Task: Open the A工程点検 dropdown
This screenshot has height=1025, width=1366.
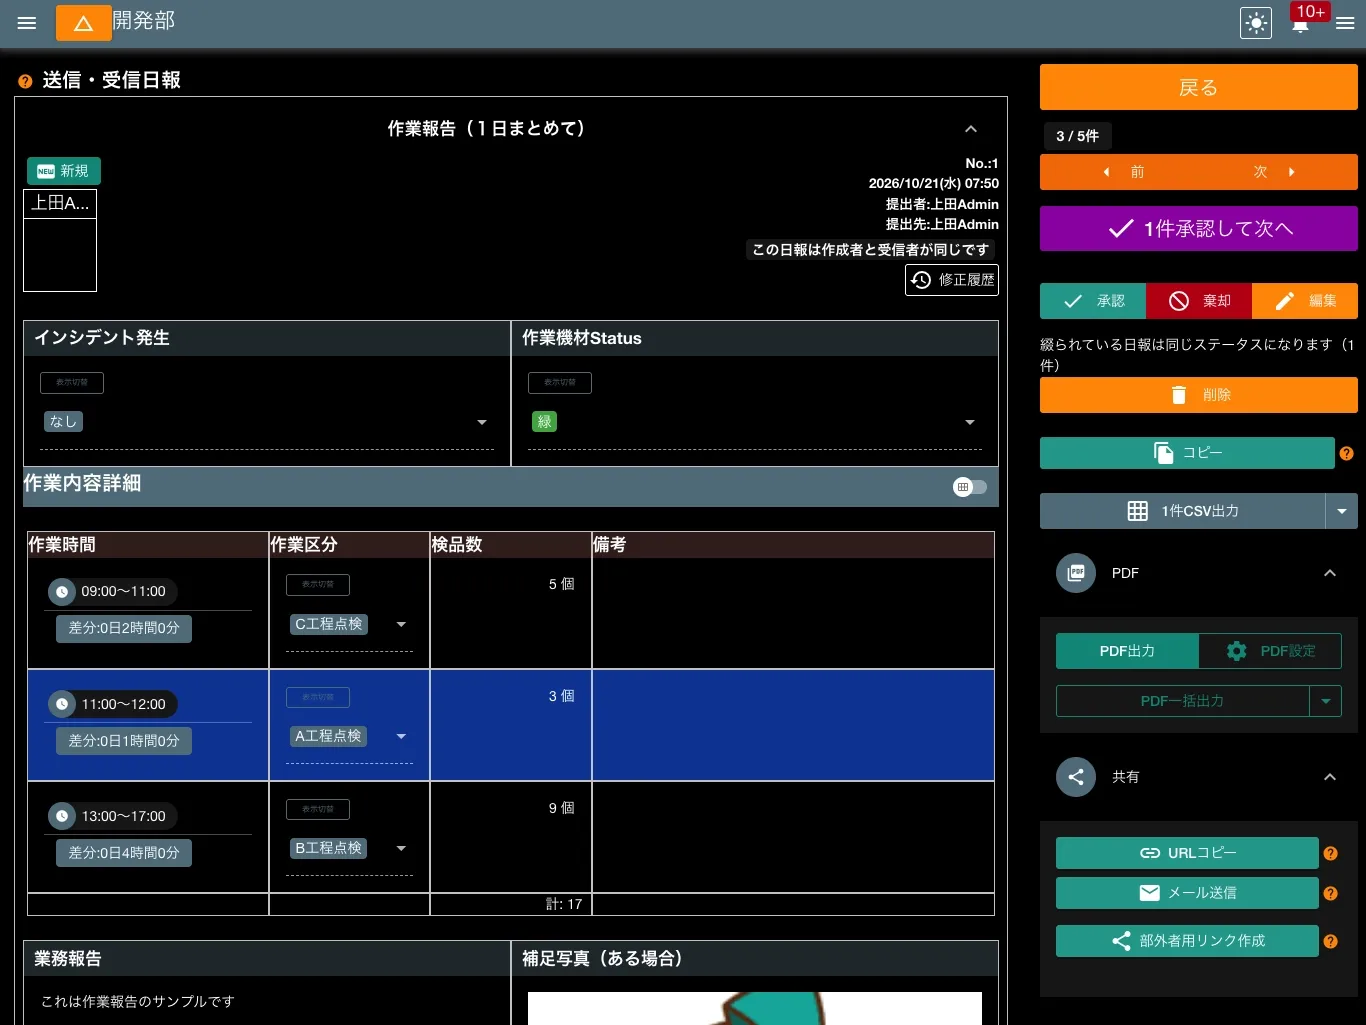Action: 349,736
